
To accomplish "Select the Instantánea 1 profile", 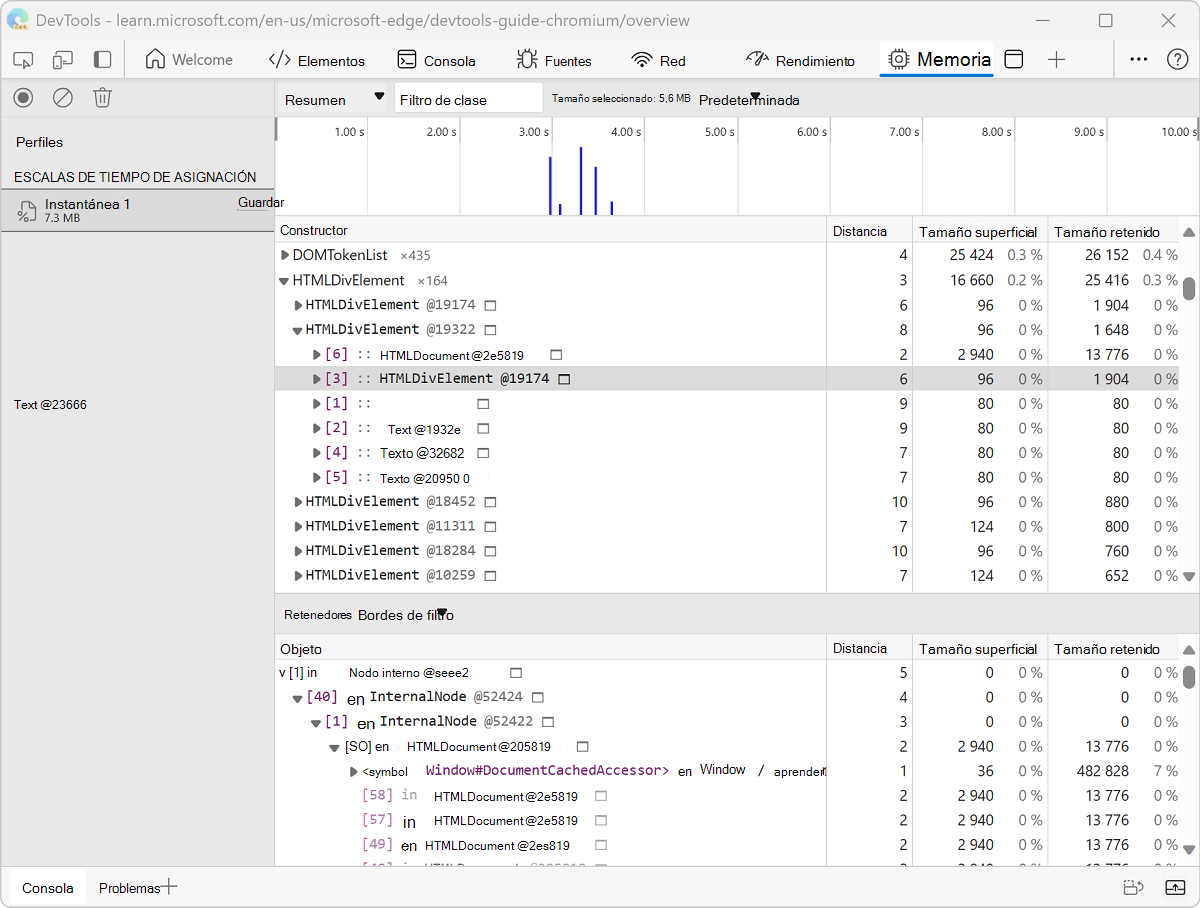I will pyautogui.click(x=88, y=205).
